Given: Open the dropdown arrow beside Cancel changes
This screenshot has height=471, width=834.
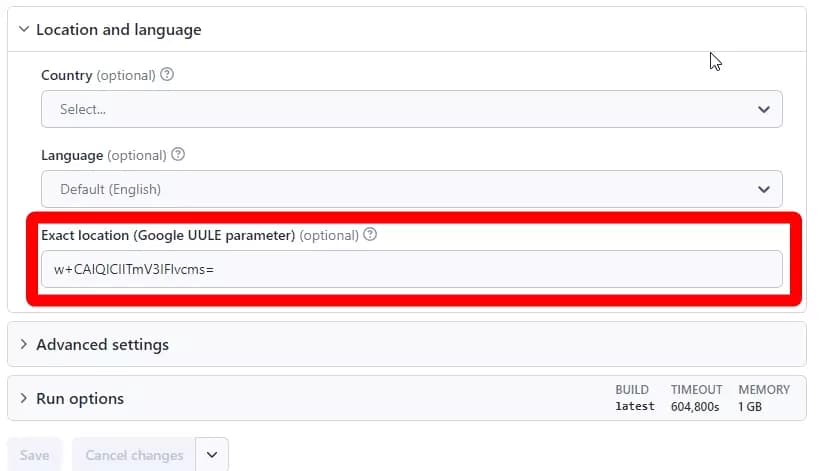Looking at the screenshot, I should pyautogui.click(x=212, y=455).
